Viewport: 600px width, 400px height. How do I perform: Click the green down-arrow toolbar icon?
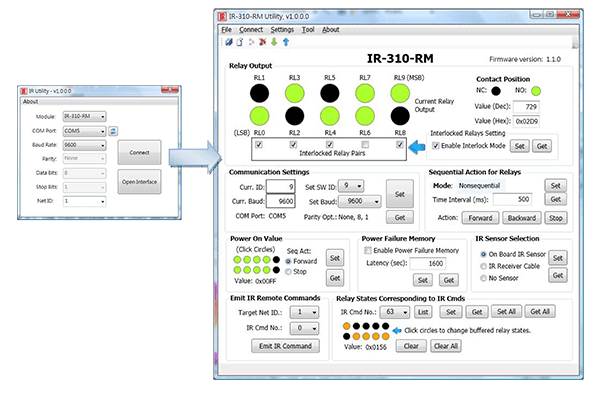pyautogui.click(x=276, y=42)
